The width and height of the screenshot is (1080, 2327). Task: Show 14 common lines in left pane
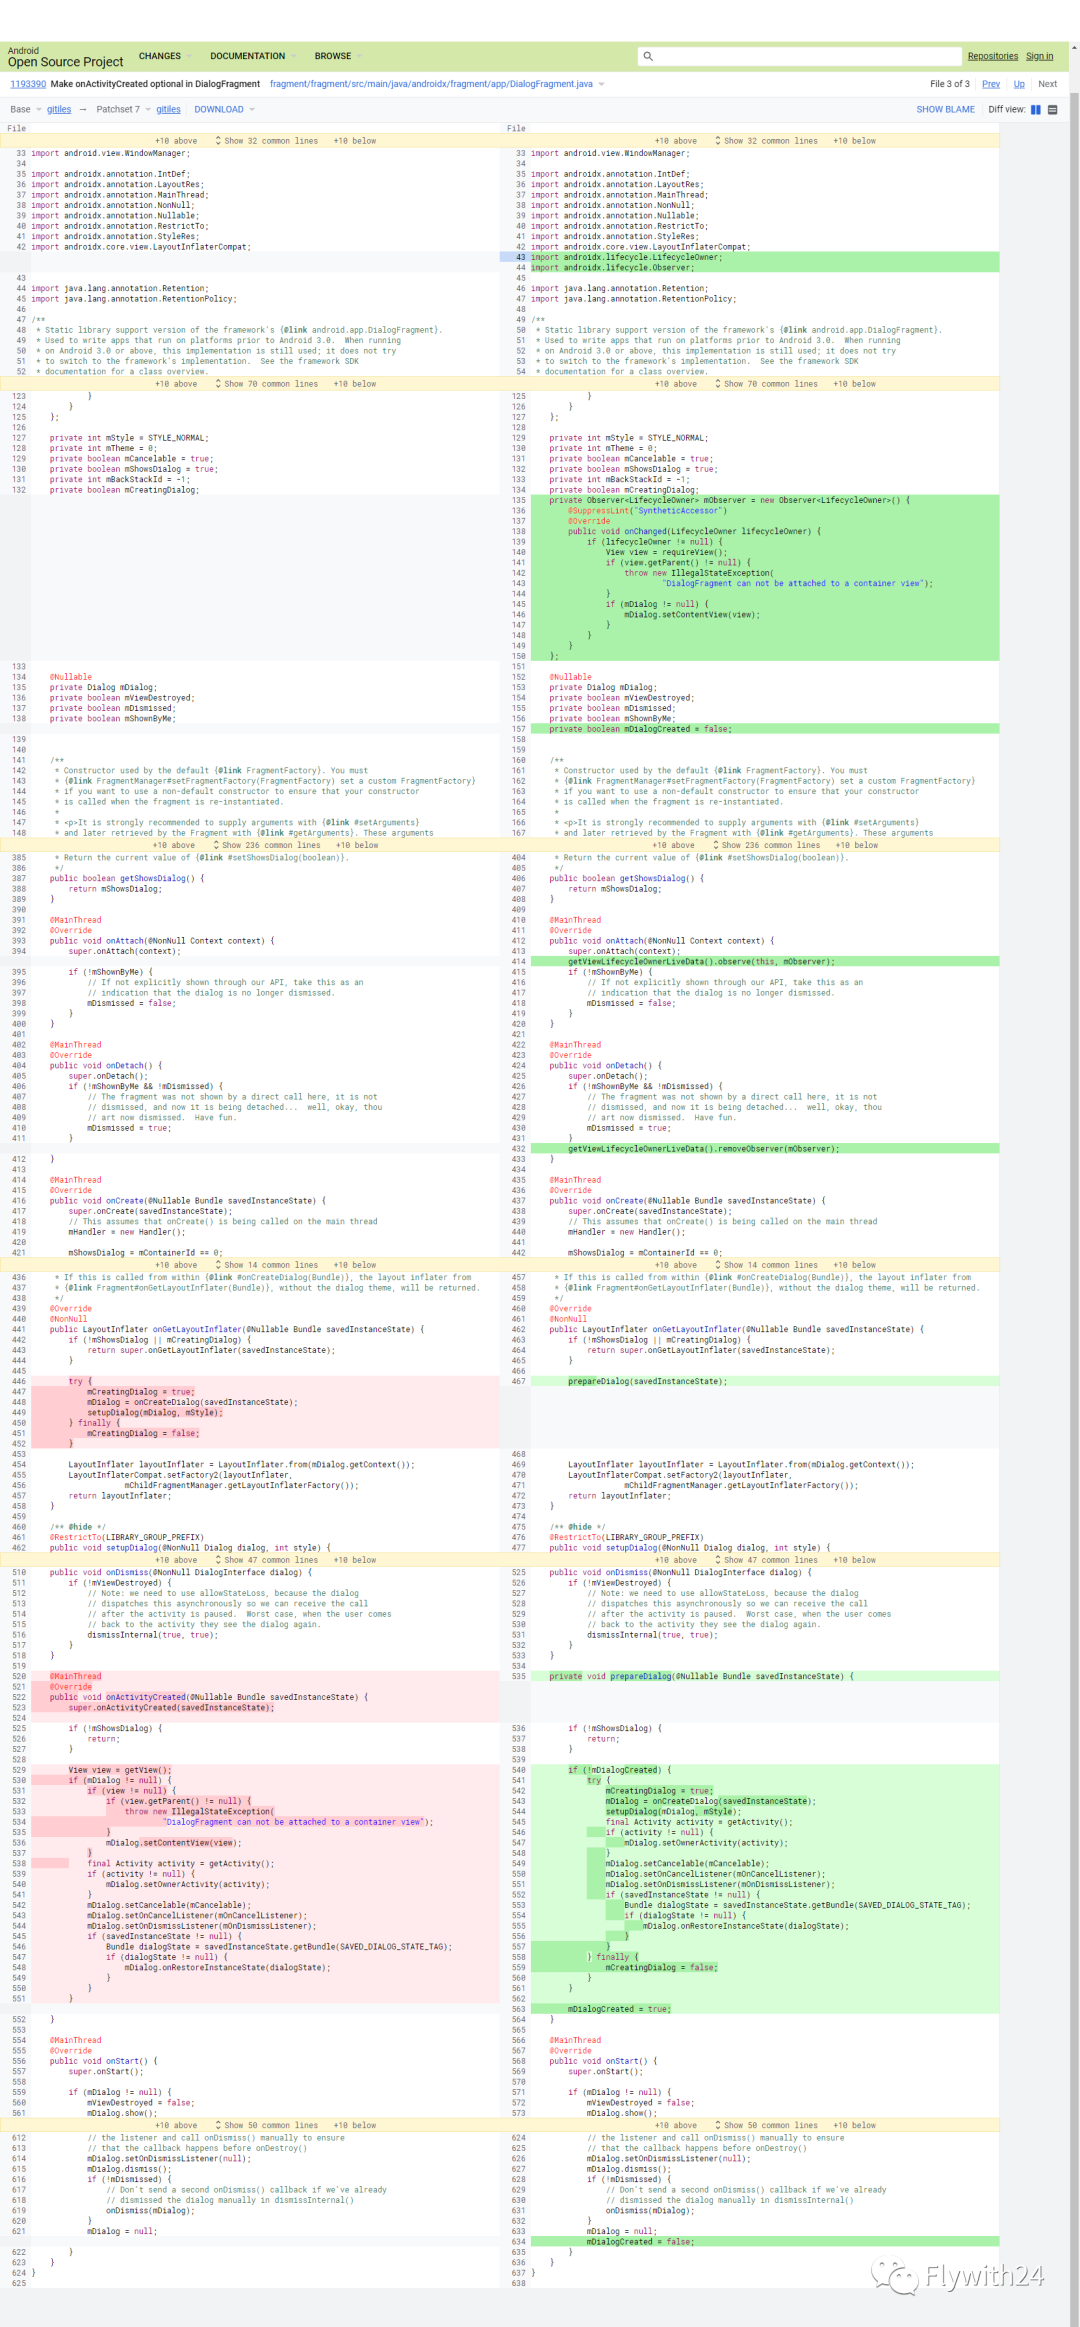267,1265
